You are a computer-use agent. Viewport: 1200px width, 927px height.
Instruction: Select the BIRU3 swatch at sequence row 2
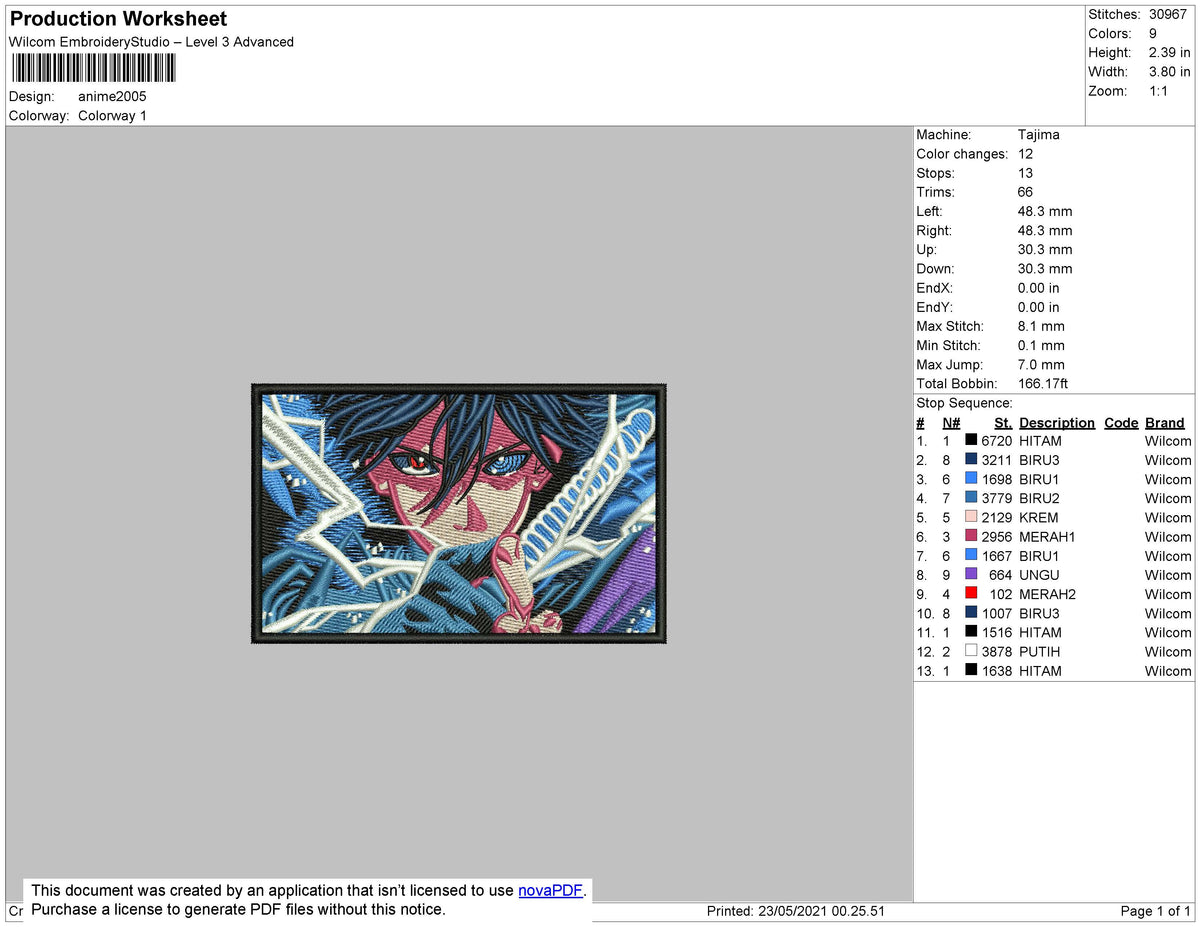972,460
